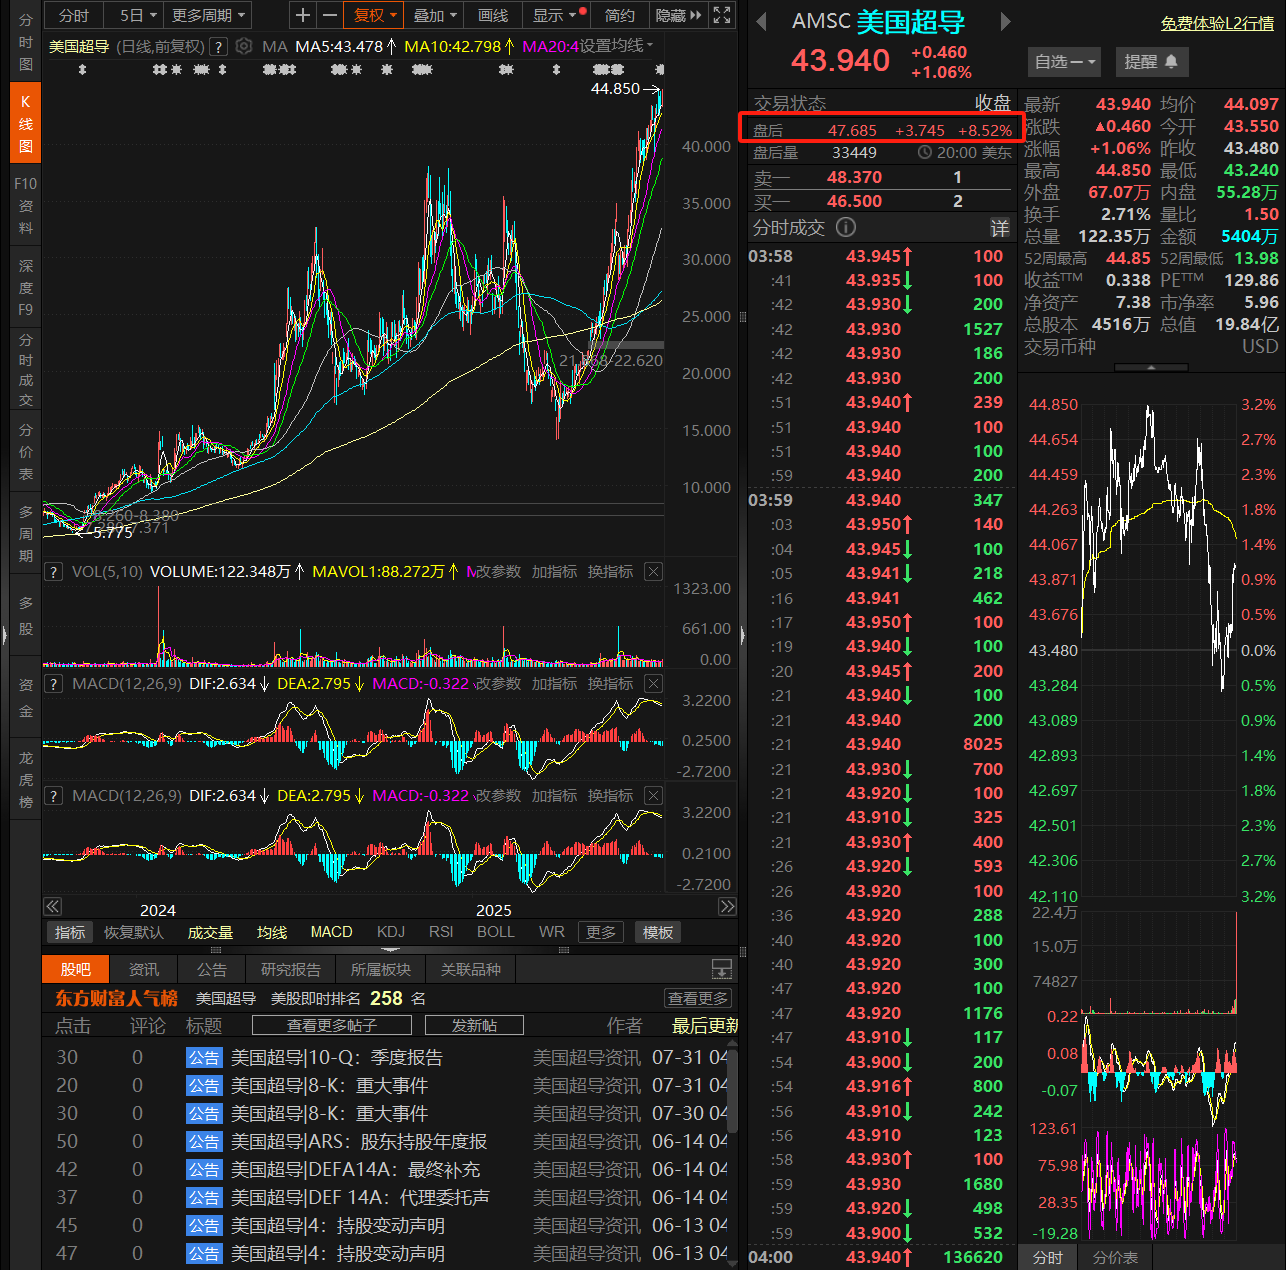Expand 设置均线 dropdown

tap(617, 46)
